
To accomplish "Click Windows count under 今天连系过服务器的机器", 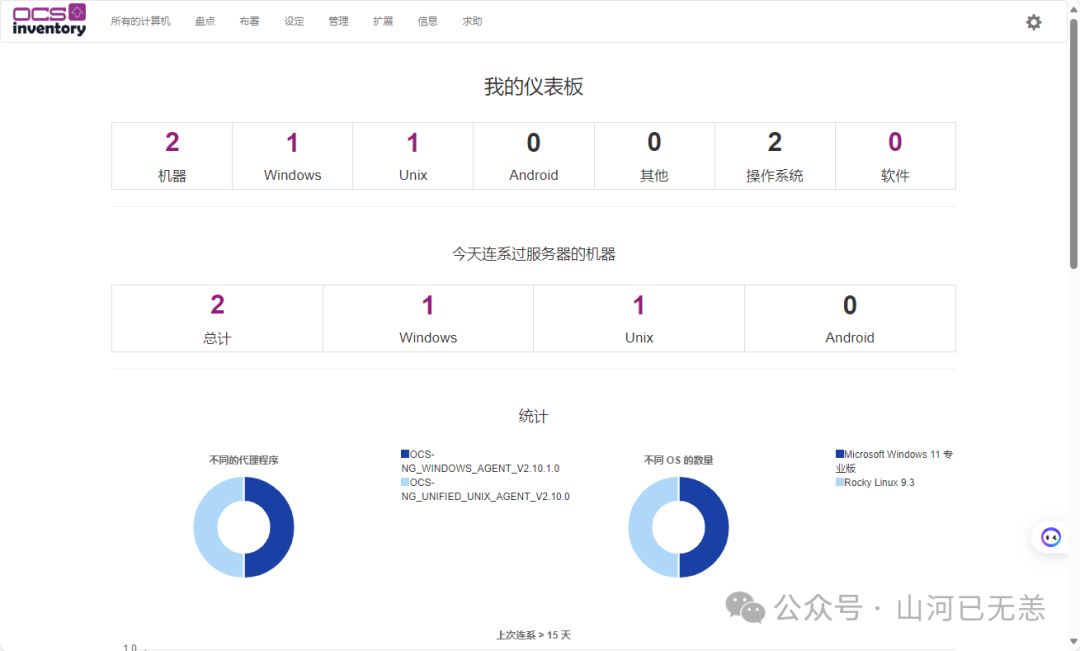I will coord(428,305).
